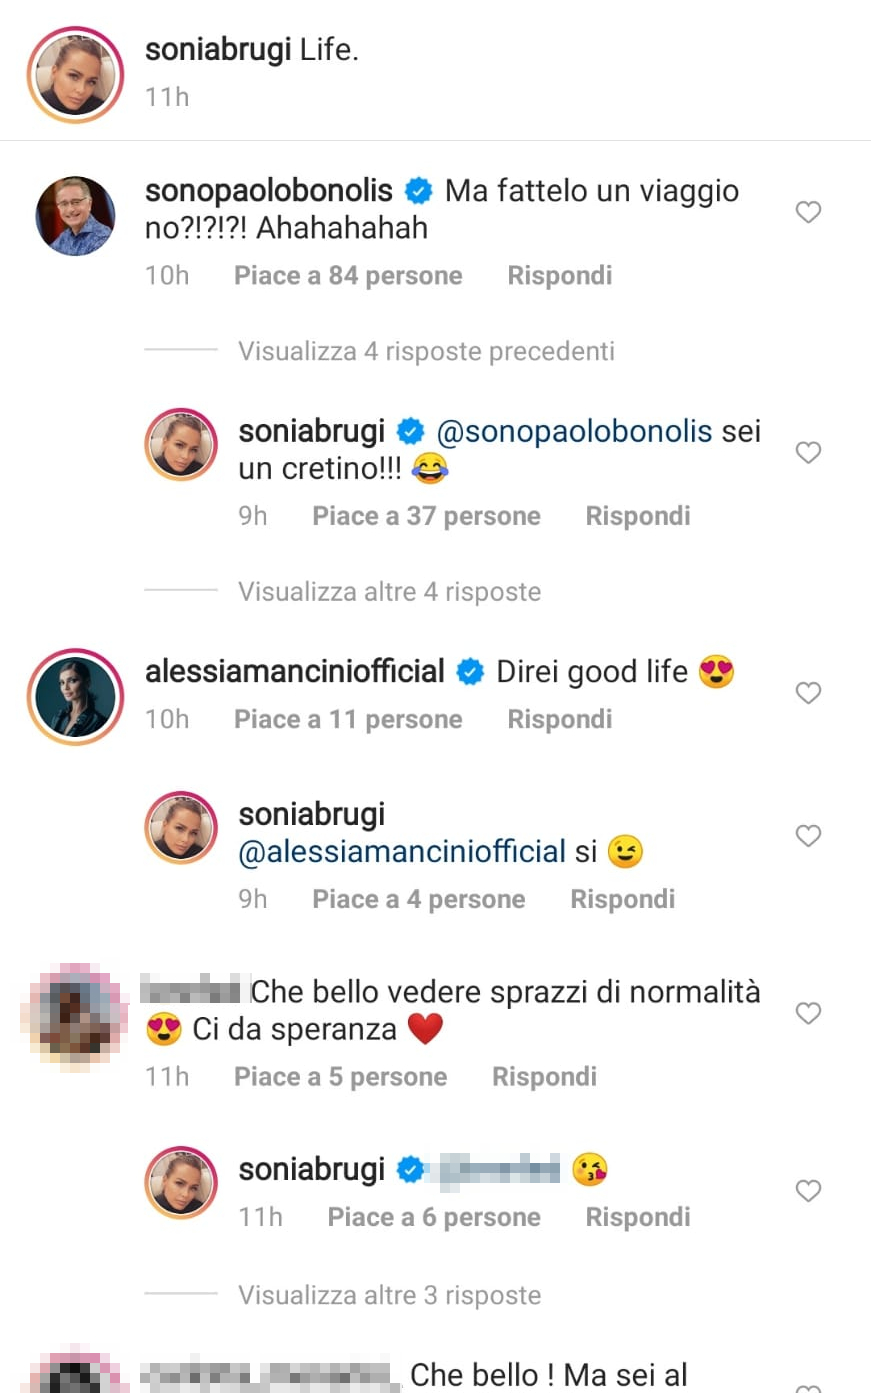Like alessiamanciniofficial's "Direi good life" comment

(x=808, y=693)
